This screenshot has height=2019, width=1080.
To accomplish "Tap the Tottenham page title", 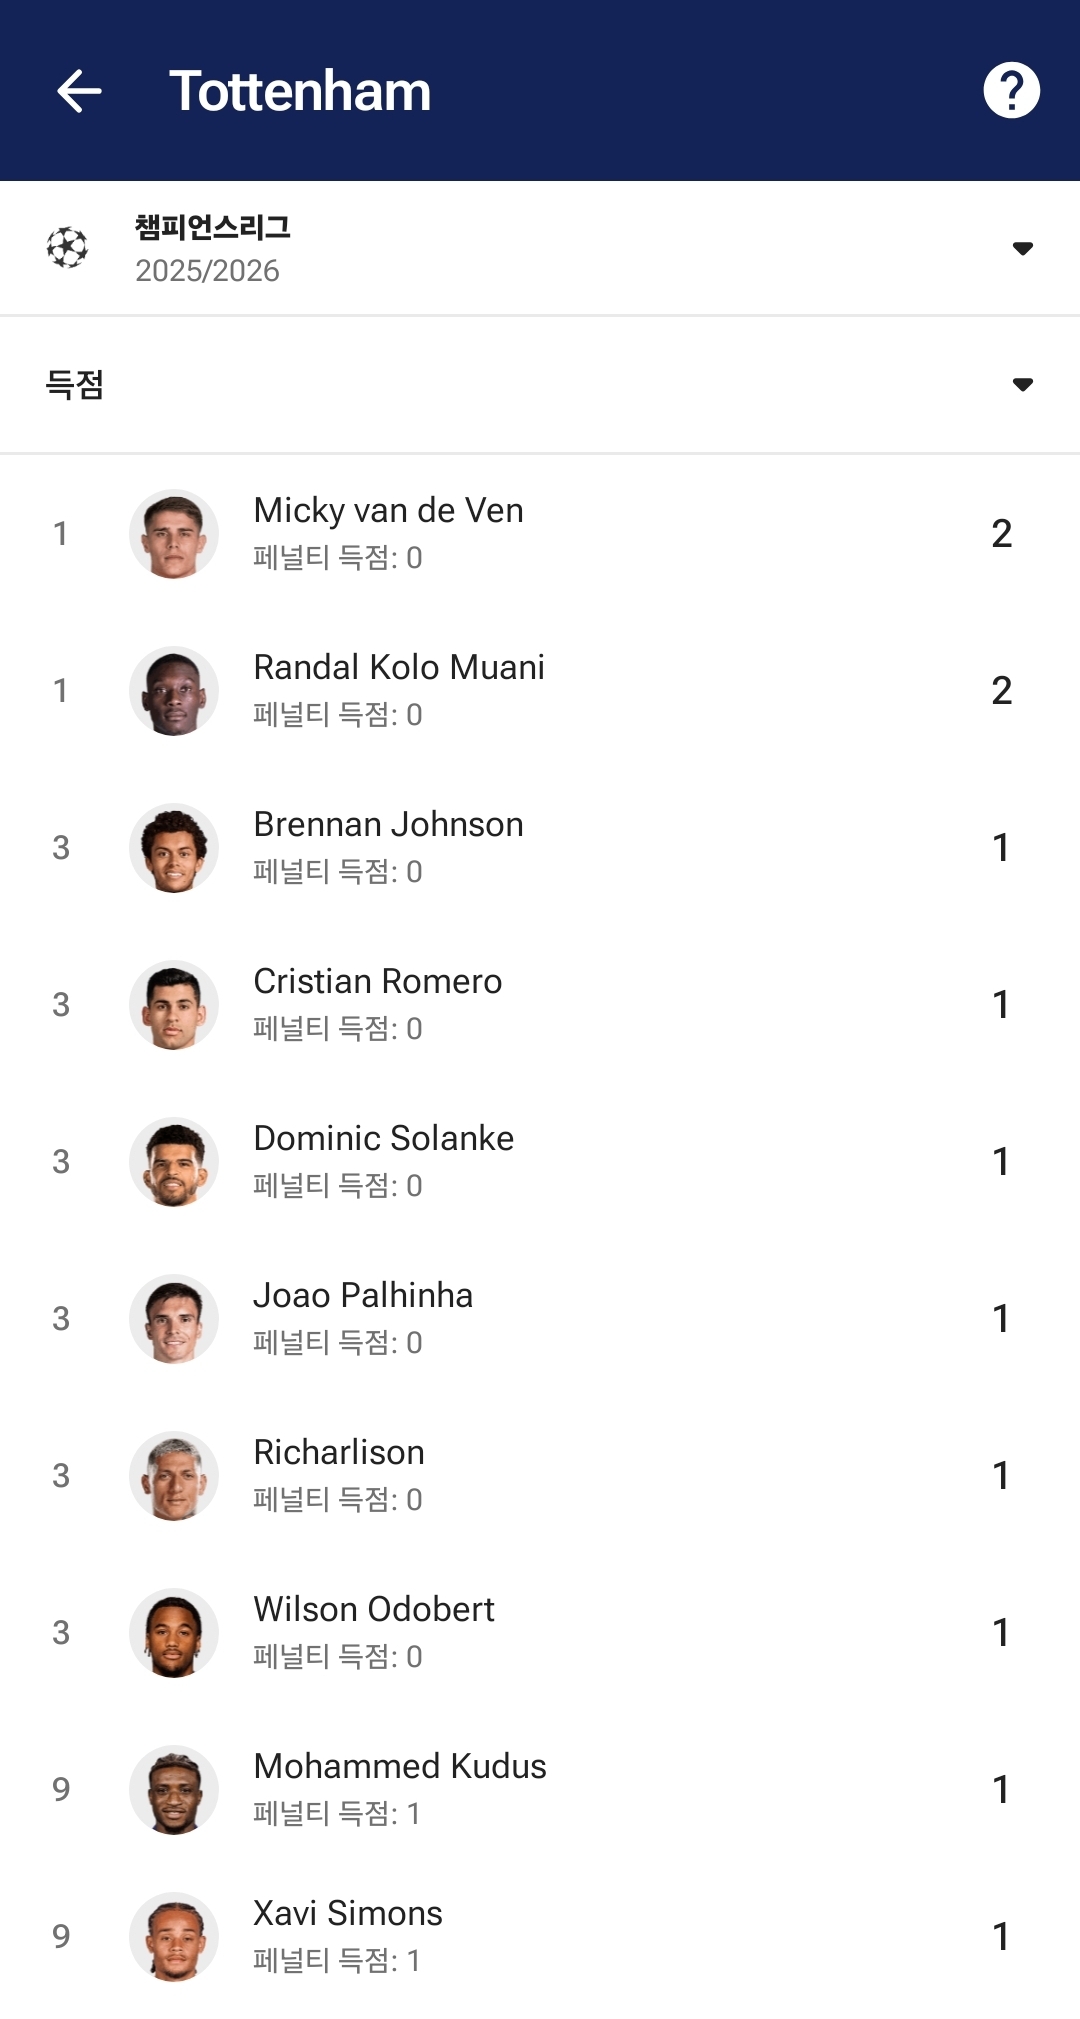I will 300,91.
